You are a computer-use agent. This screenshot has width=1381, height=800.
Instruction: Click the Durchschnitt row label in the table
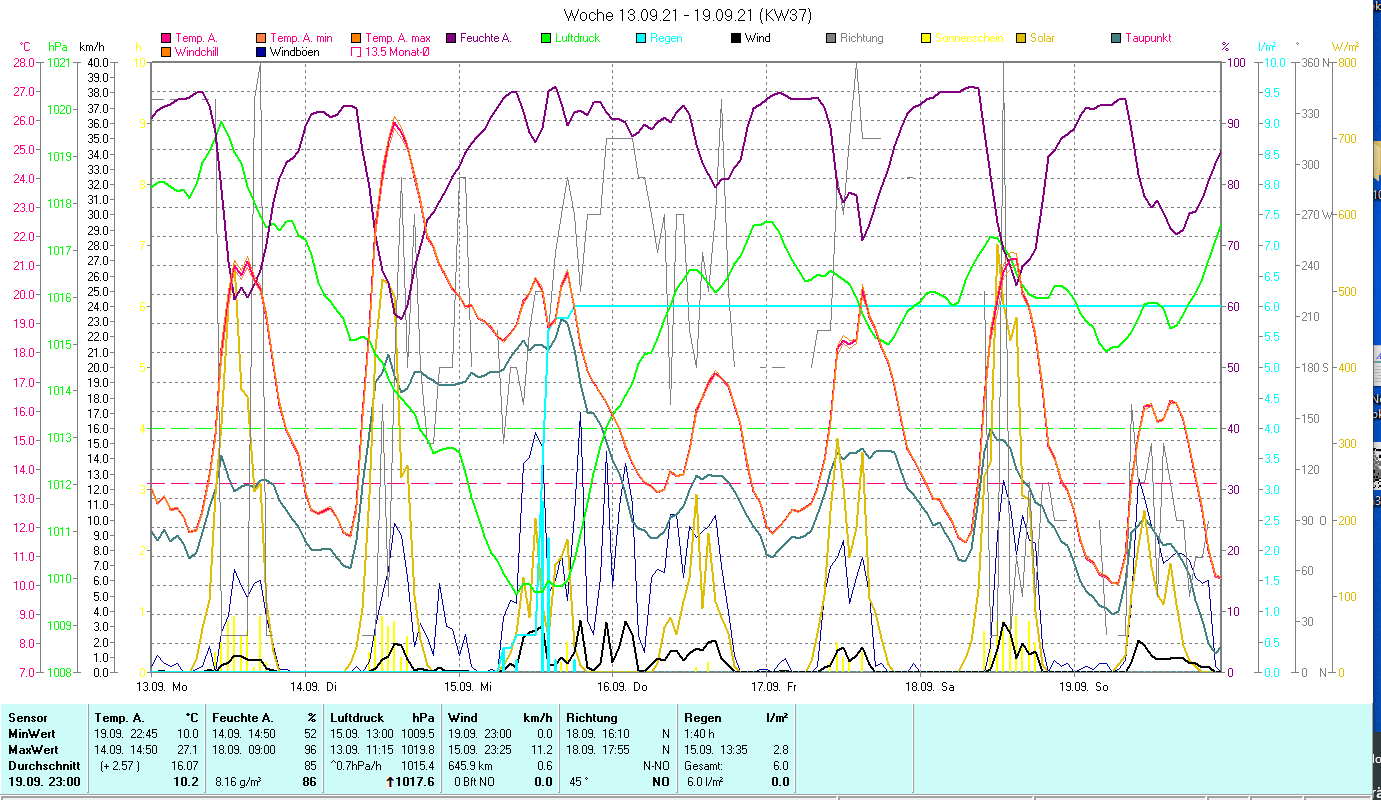coord(42,766)
